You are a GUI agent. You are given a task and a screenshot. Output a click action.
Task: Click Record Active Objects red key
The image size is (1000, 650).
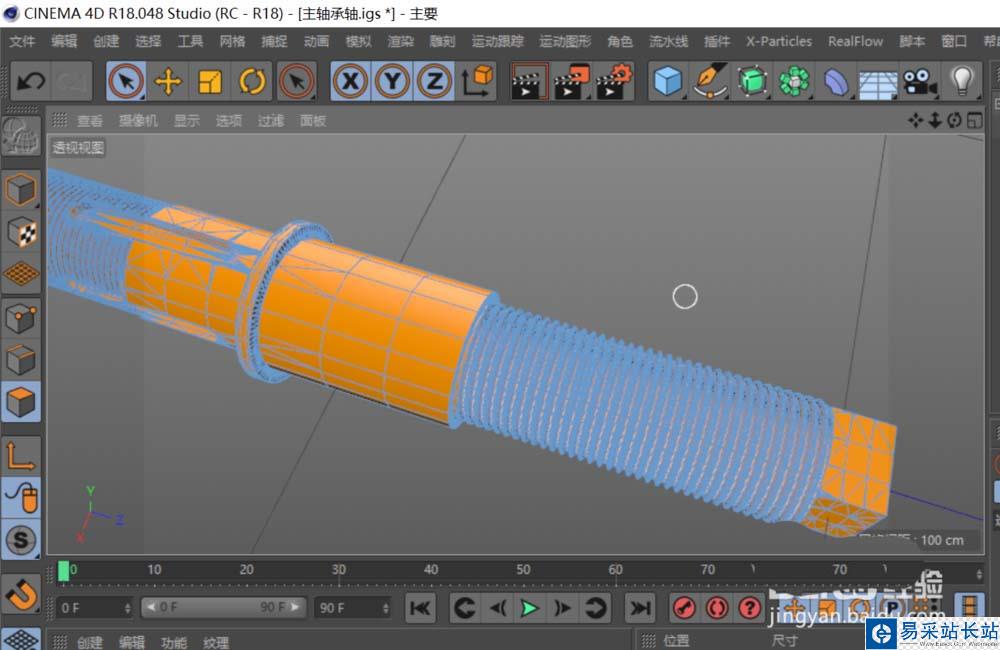click(x=684, y=608)
